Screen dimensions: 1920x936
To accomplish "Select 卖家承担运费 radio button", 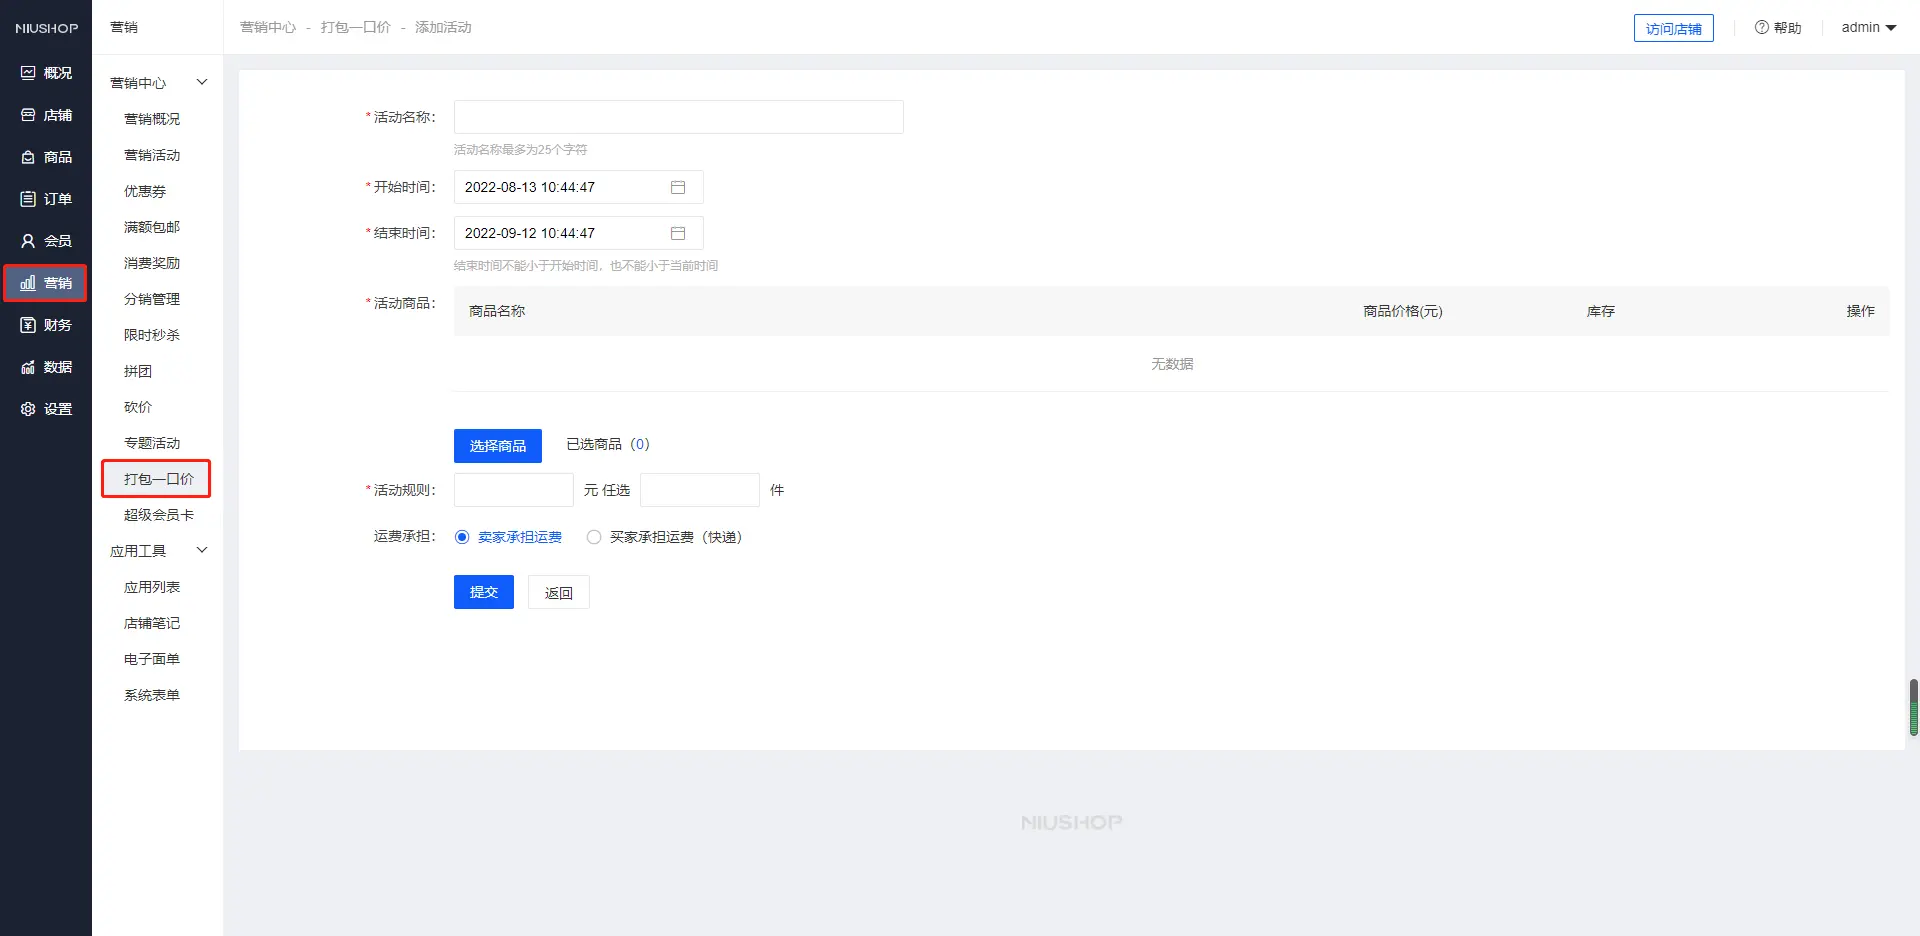I will click(x=462, y=537).
